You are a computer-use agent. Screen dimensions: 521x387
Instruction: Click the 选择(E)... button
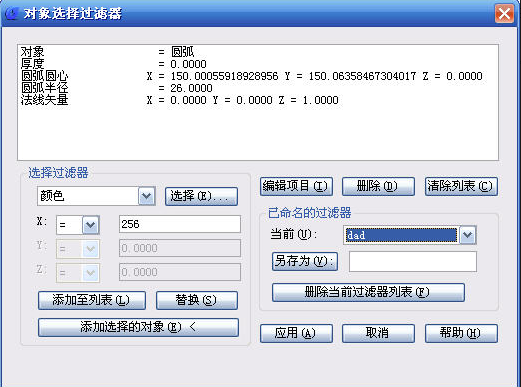(201, 196)
